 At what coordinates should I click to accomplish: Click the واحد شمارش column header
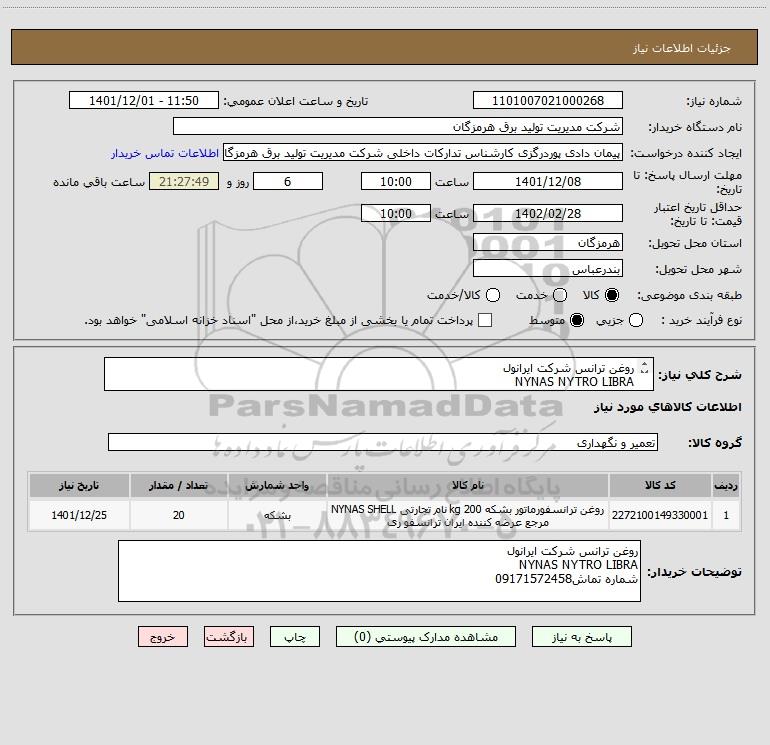(277, 485)
